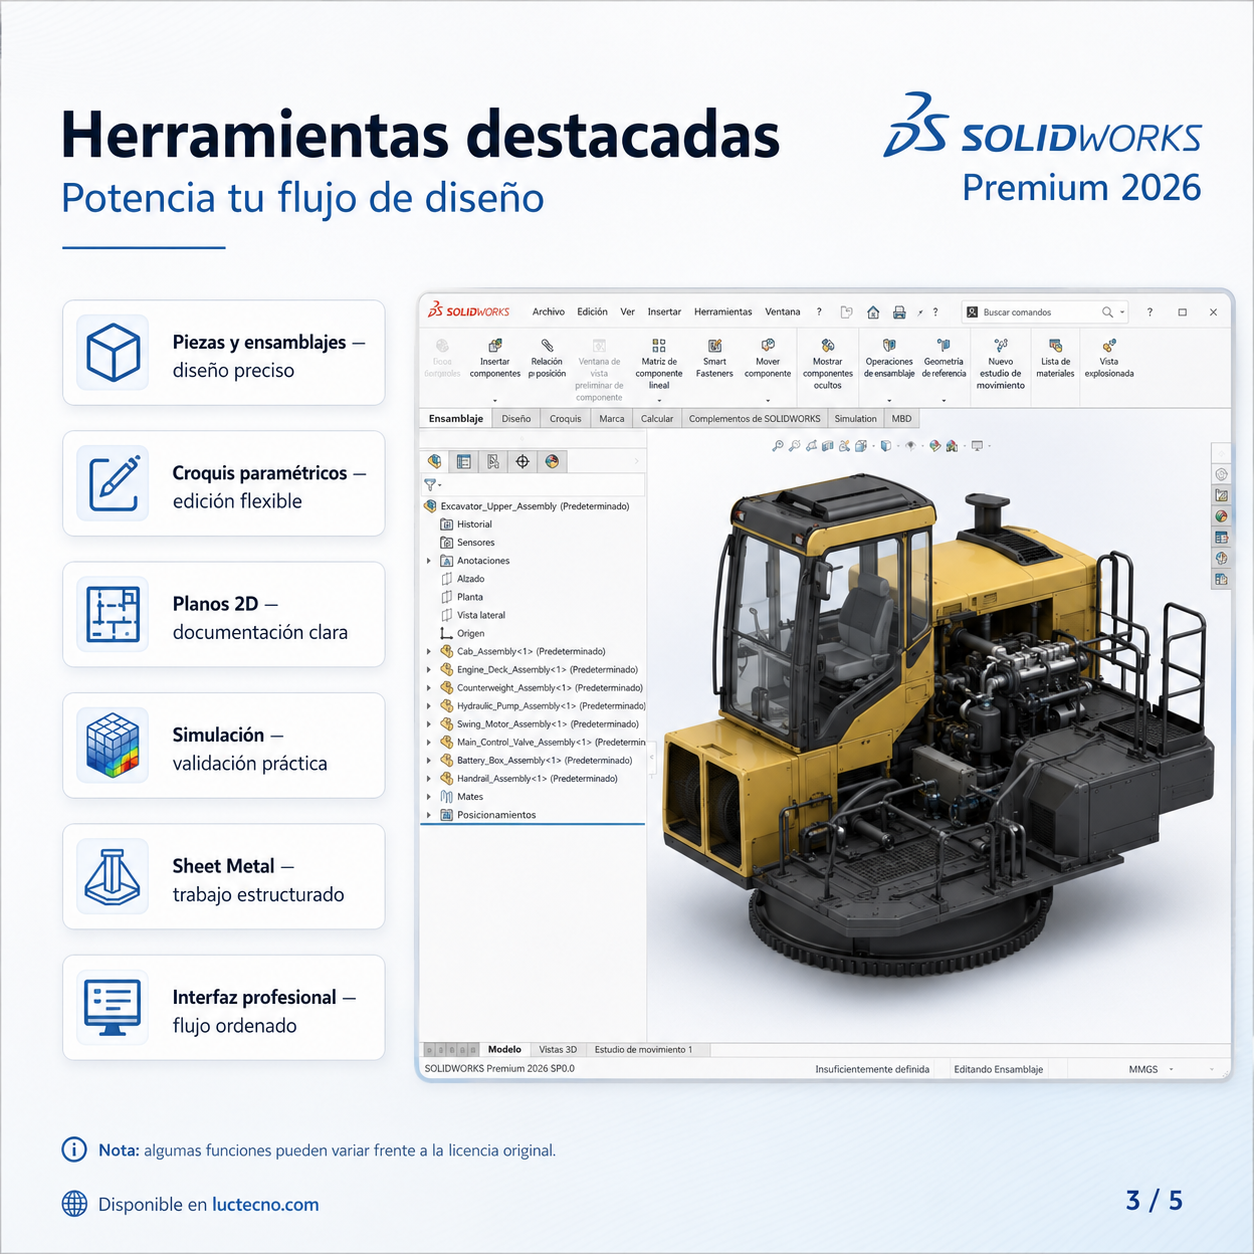Image resolution: width=1254 pixels, height=1254 pixels.
Task: Select Vista lateral plane
Action: [x=472, y=615]
